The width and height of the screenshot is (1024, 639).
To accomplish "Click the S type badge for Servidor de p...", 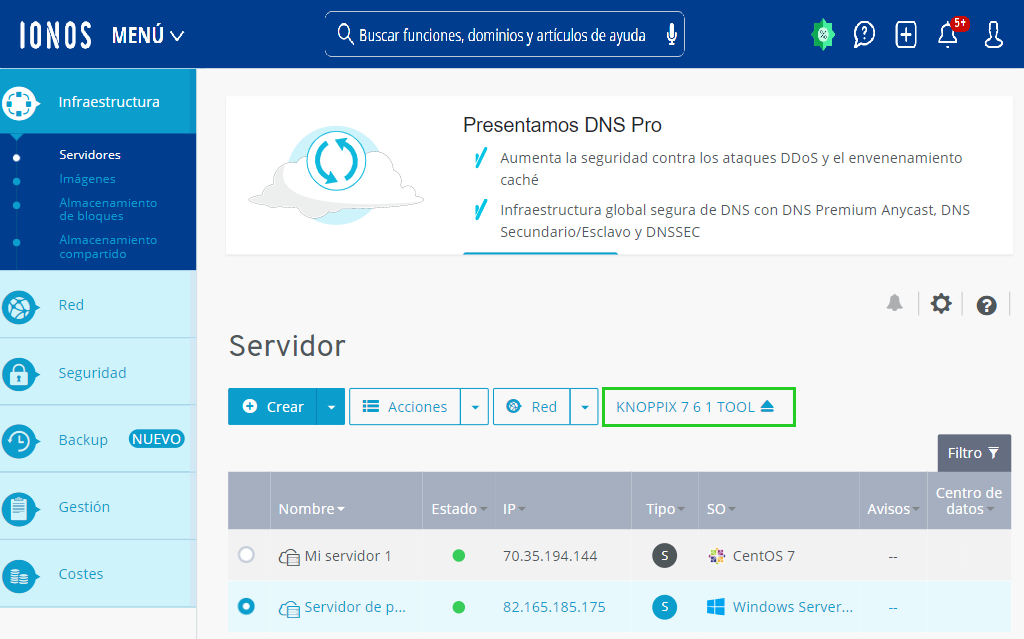I will (x=664, y=606).
